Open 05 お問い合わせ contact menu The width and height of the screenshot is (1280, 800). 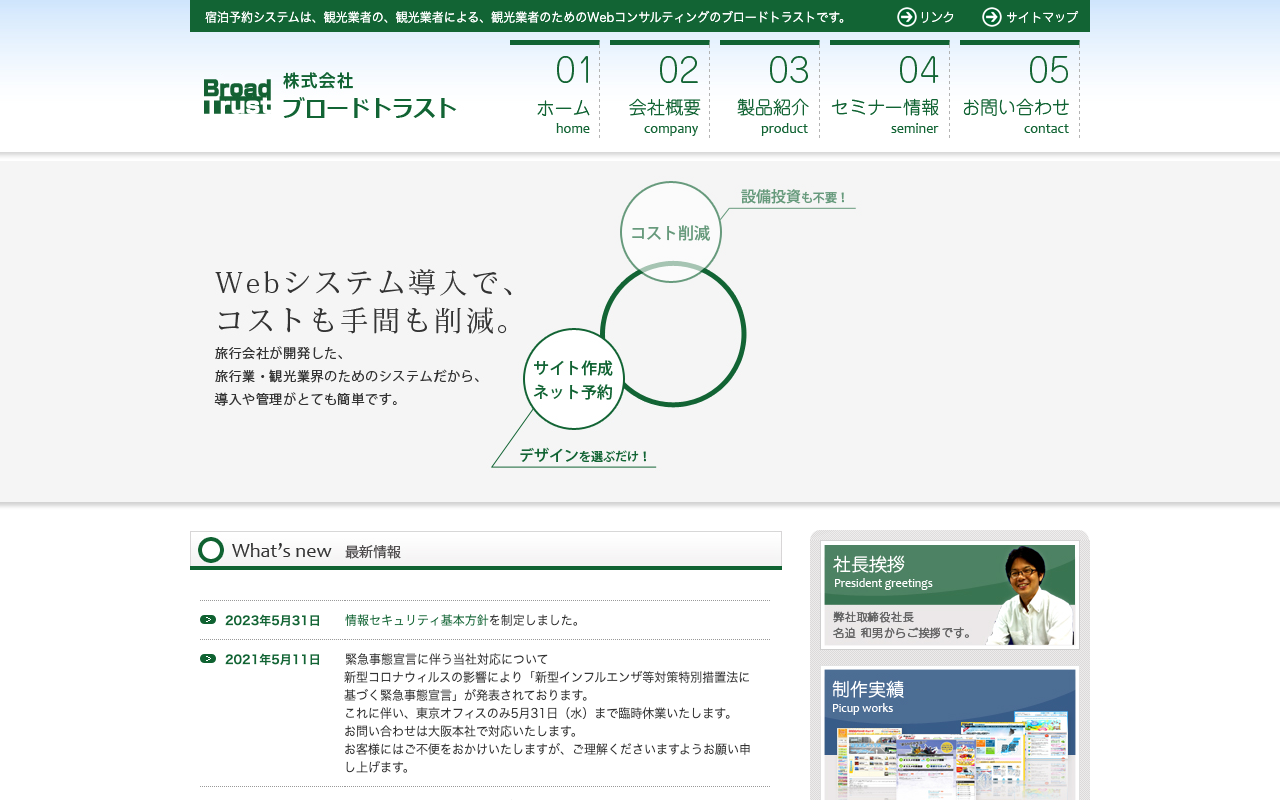pyautogui.click(x=1020, y=89)
